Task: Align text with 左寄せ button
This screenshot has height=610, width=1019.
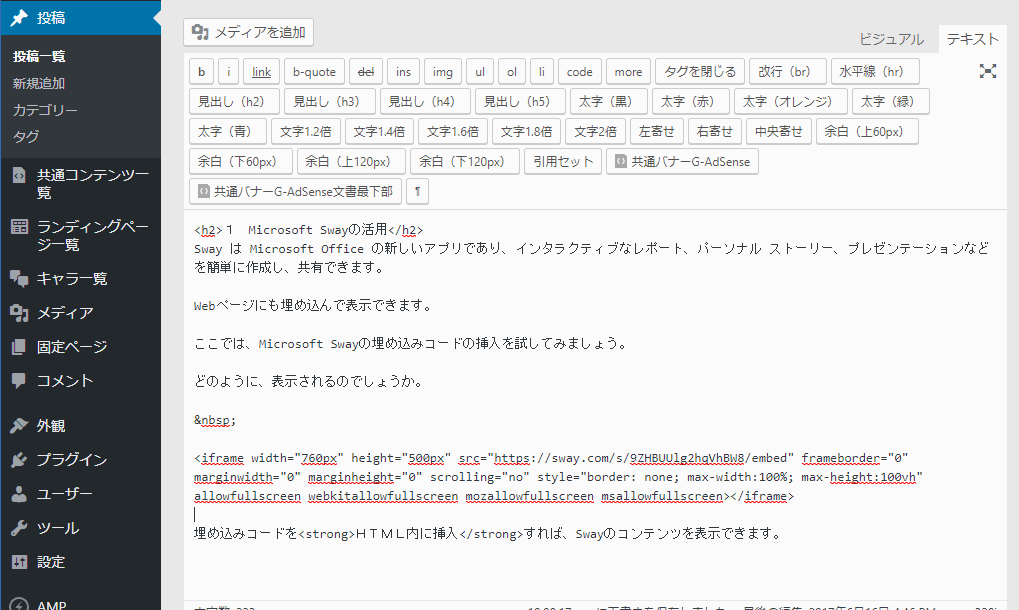Action: [x=657, y=131]
